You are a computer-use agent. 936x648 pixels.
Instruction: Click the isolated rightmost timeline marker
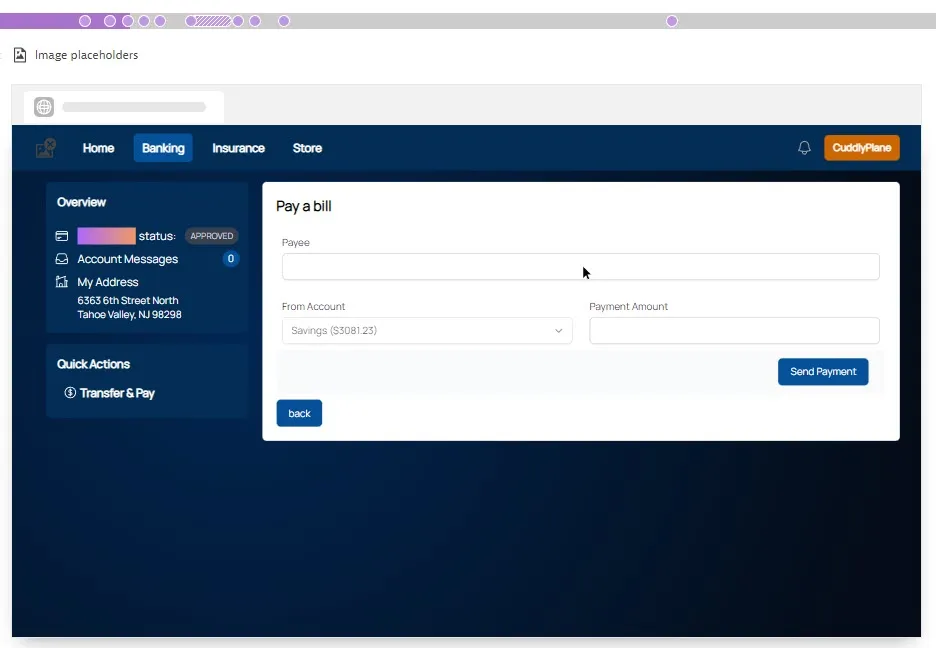coord(672,21)
